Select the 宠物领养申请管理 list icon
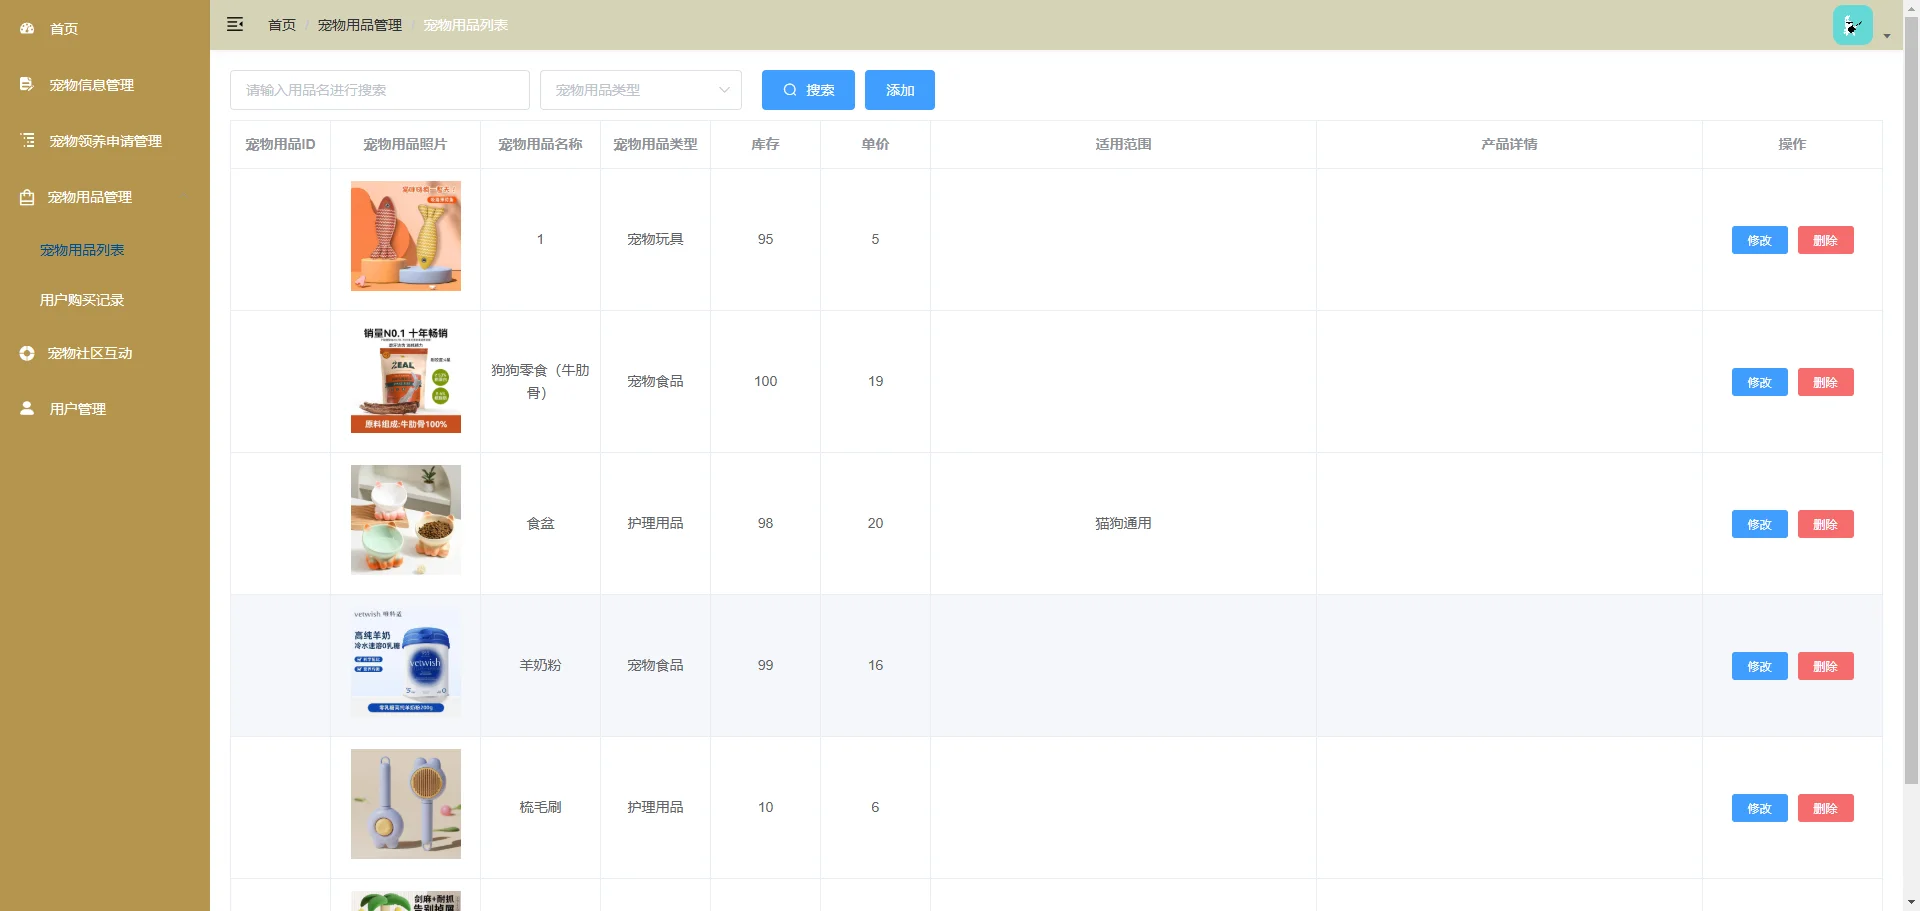Viewport: 1920px width, 911px height. click(x=27, y=141)
